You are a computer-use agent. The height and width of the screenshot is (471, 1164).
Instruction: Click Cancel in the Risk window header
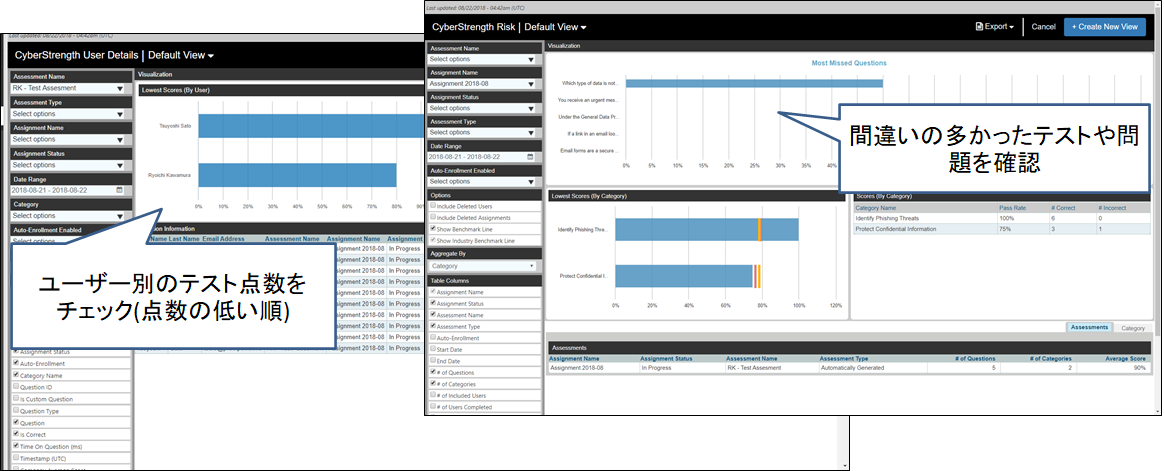(1043, 27)
